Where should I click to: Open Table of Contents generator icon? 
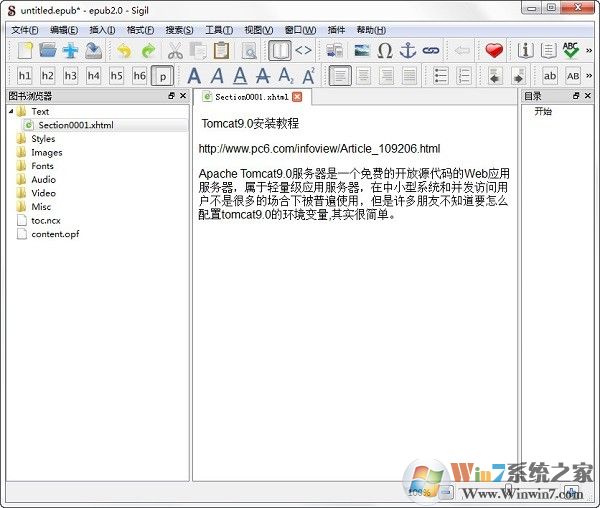pos(548,50)
